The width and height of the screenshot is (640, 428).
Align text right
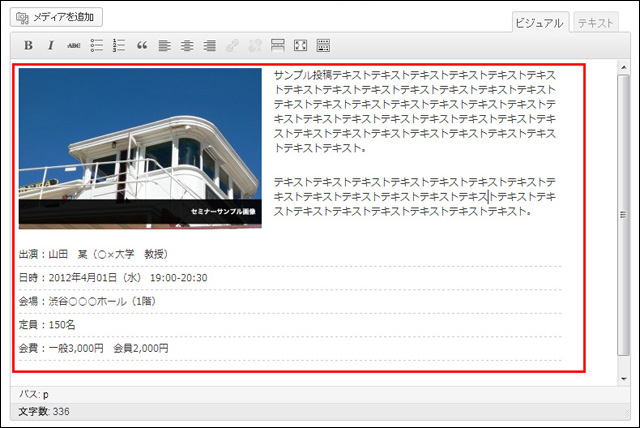pyautogui.click(x=210, y=46)
